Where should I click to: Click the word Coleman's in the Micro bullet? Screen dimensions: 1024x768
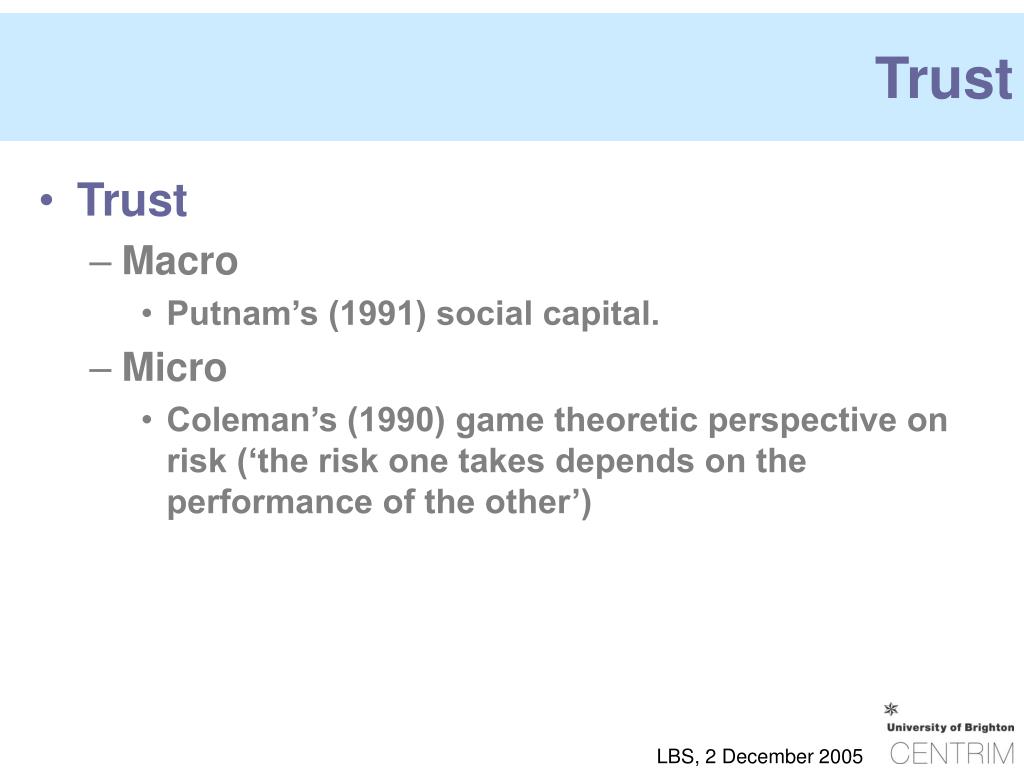click(252, 419)
